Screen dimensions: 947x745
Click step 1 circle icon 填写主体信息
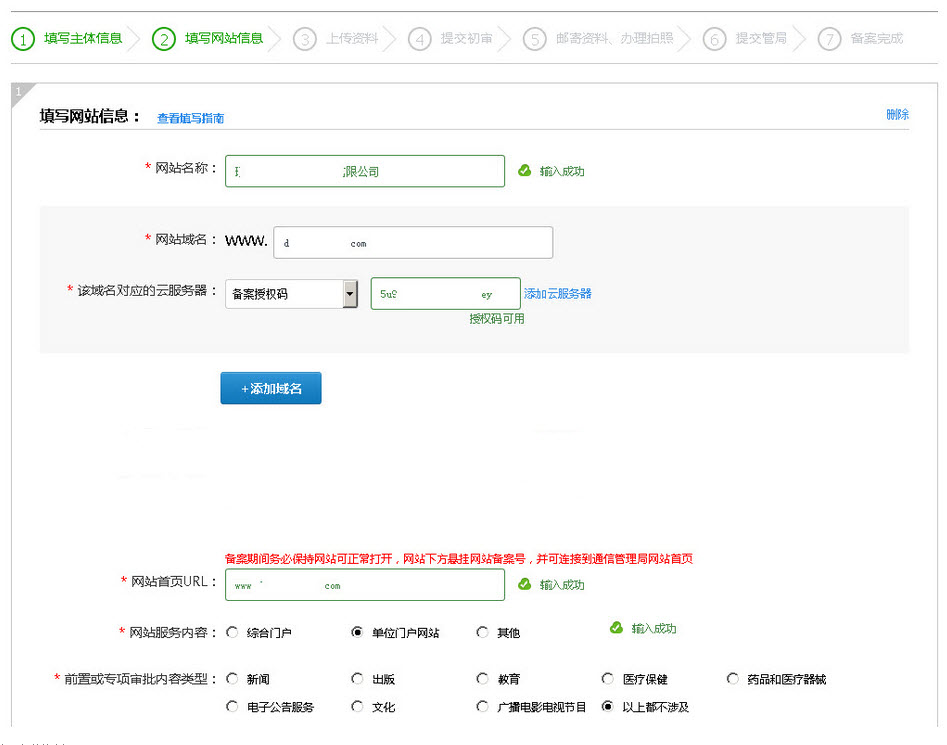(x=22, y=39)
